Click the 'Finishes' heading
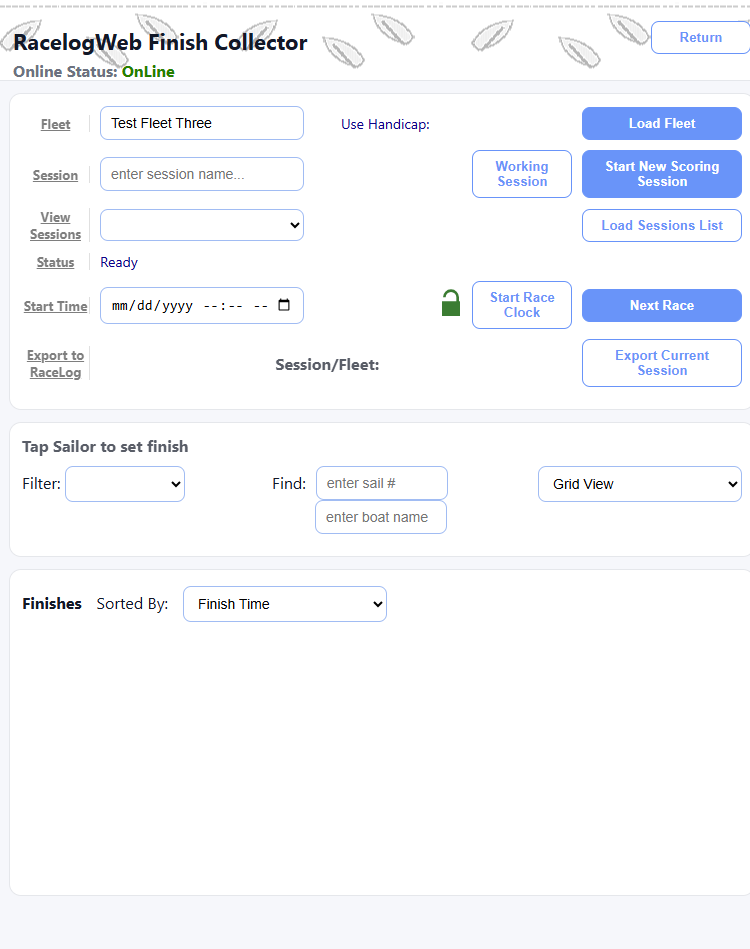This screenshot has width=750, height=949. tap(52, 603)
